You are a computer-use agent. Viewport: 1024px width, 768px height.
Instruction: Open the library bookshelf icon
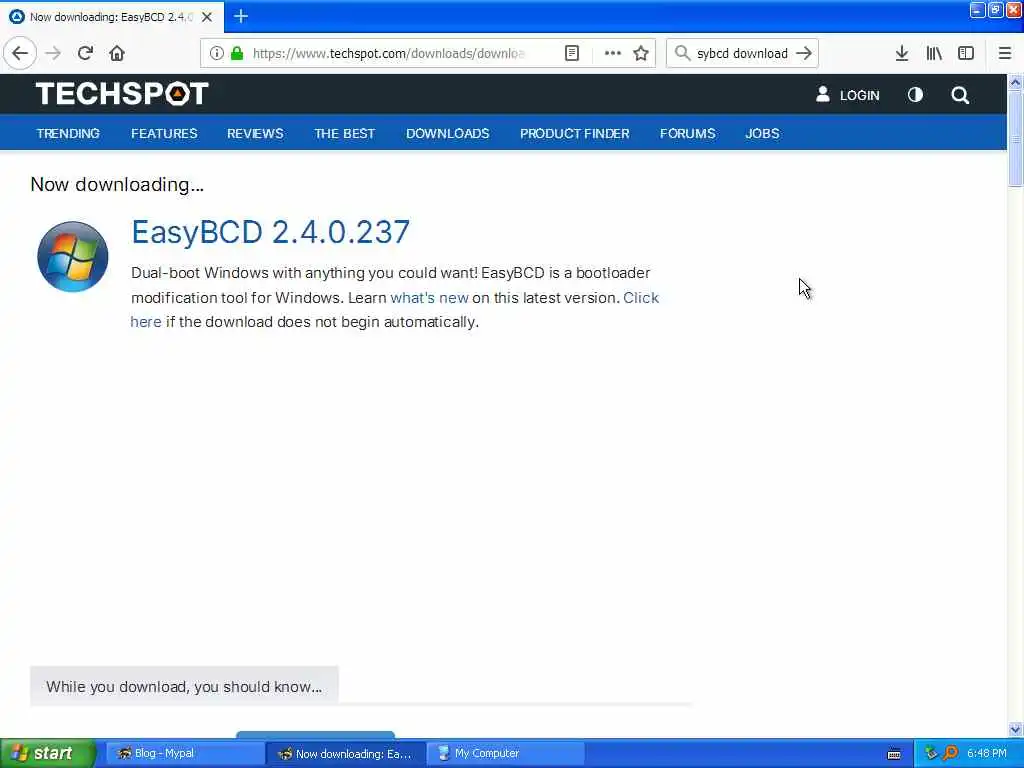(x=934, y=54)
